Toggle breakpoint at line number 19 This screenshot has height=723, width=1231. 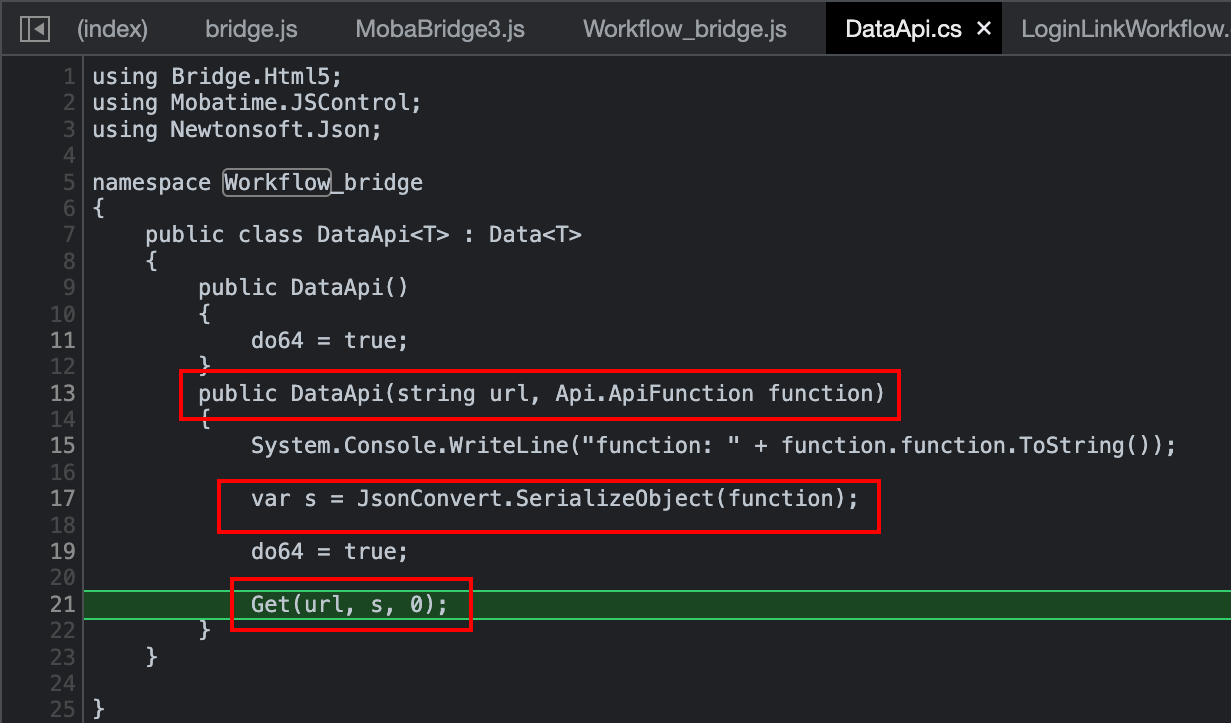[x=62, y=551]
